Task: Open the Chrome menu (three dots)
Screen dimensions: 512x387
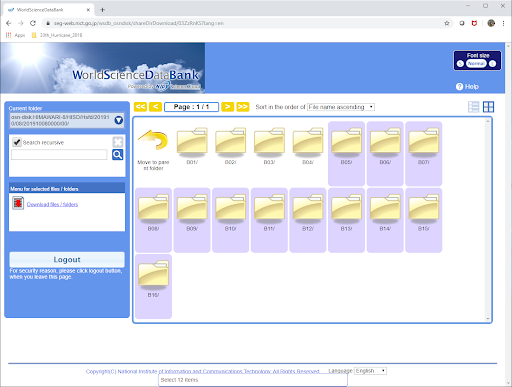Action: (503, 23)
